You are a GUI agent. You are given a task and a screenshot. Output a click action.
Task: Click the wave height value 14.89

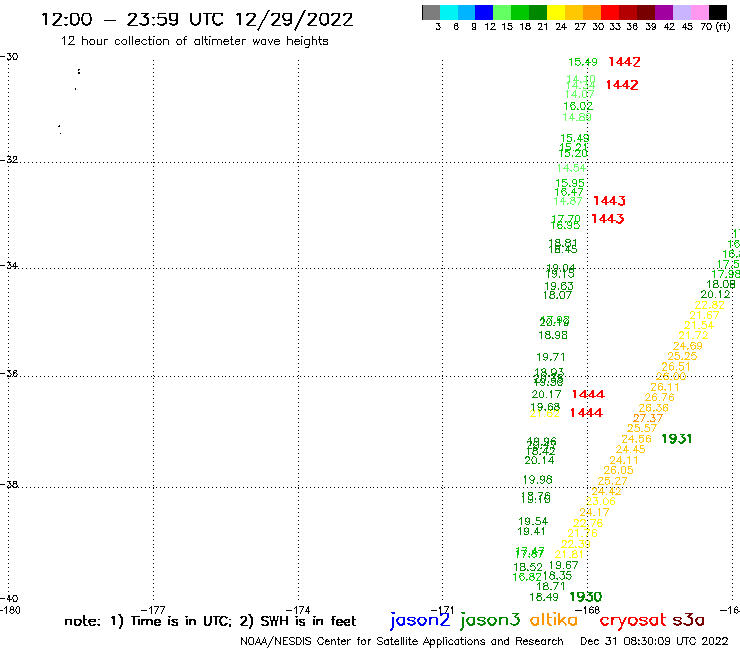click(577, 117)
